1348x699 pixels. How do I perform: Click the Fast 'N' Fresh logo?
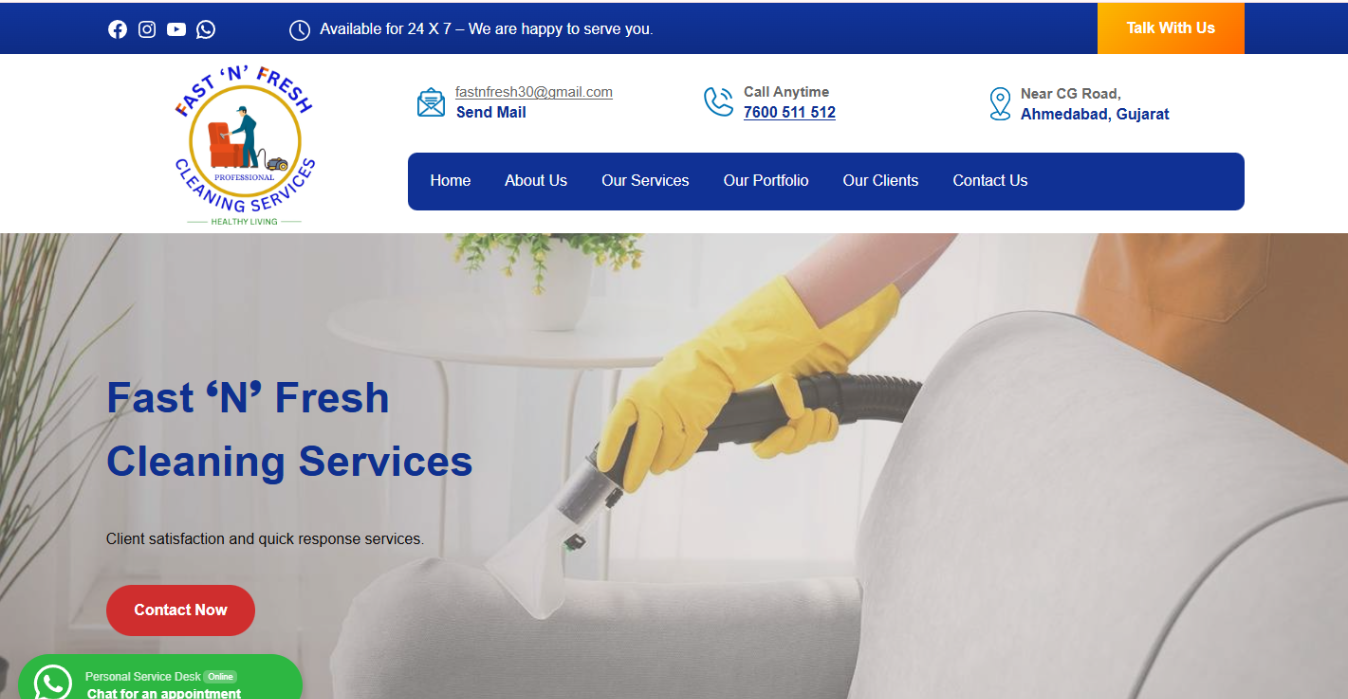click(245, 145)
